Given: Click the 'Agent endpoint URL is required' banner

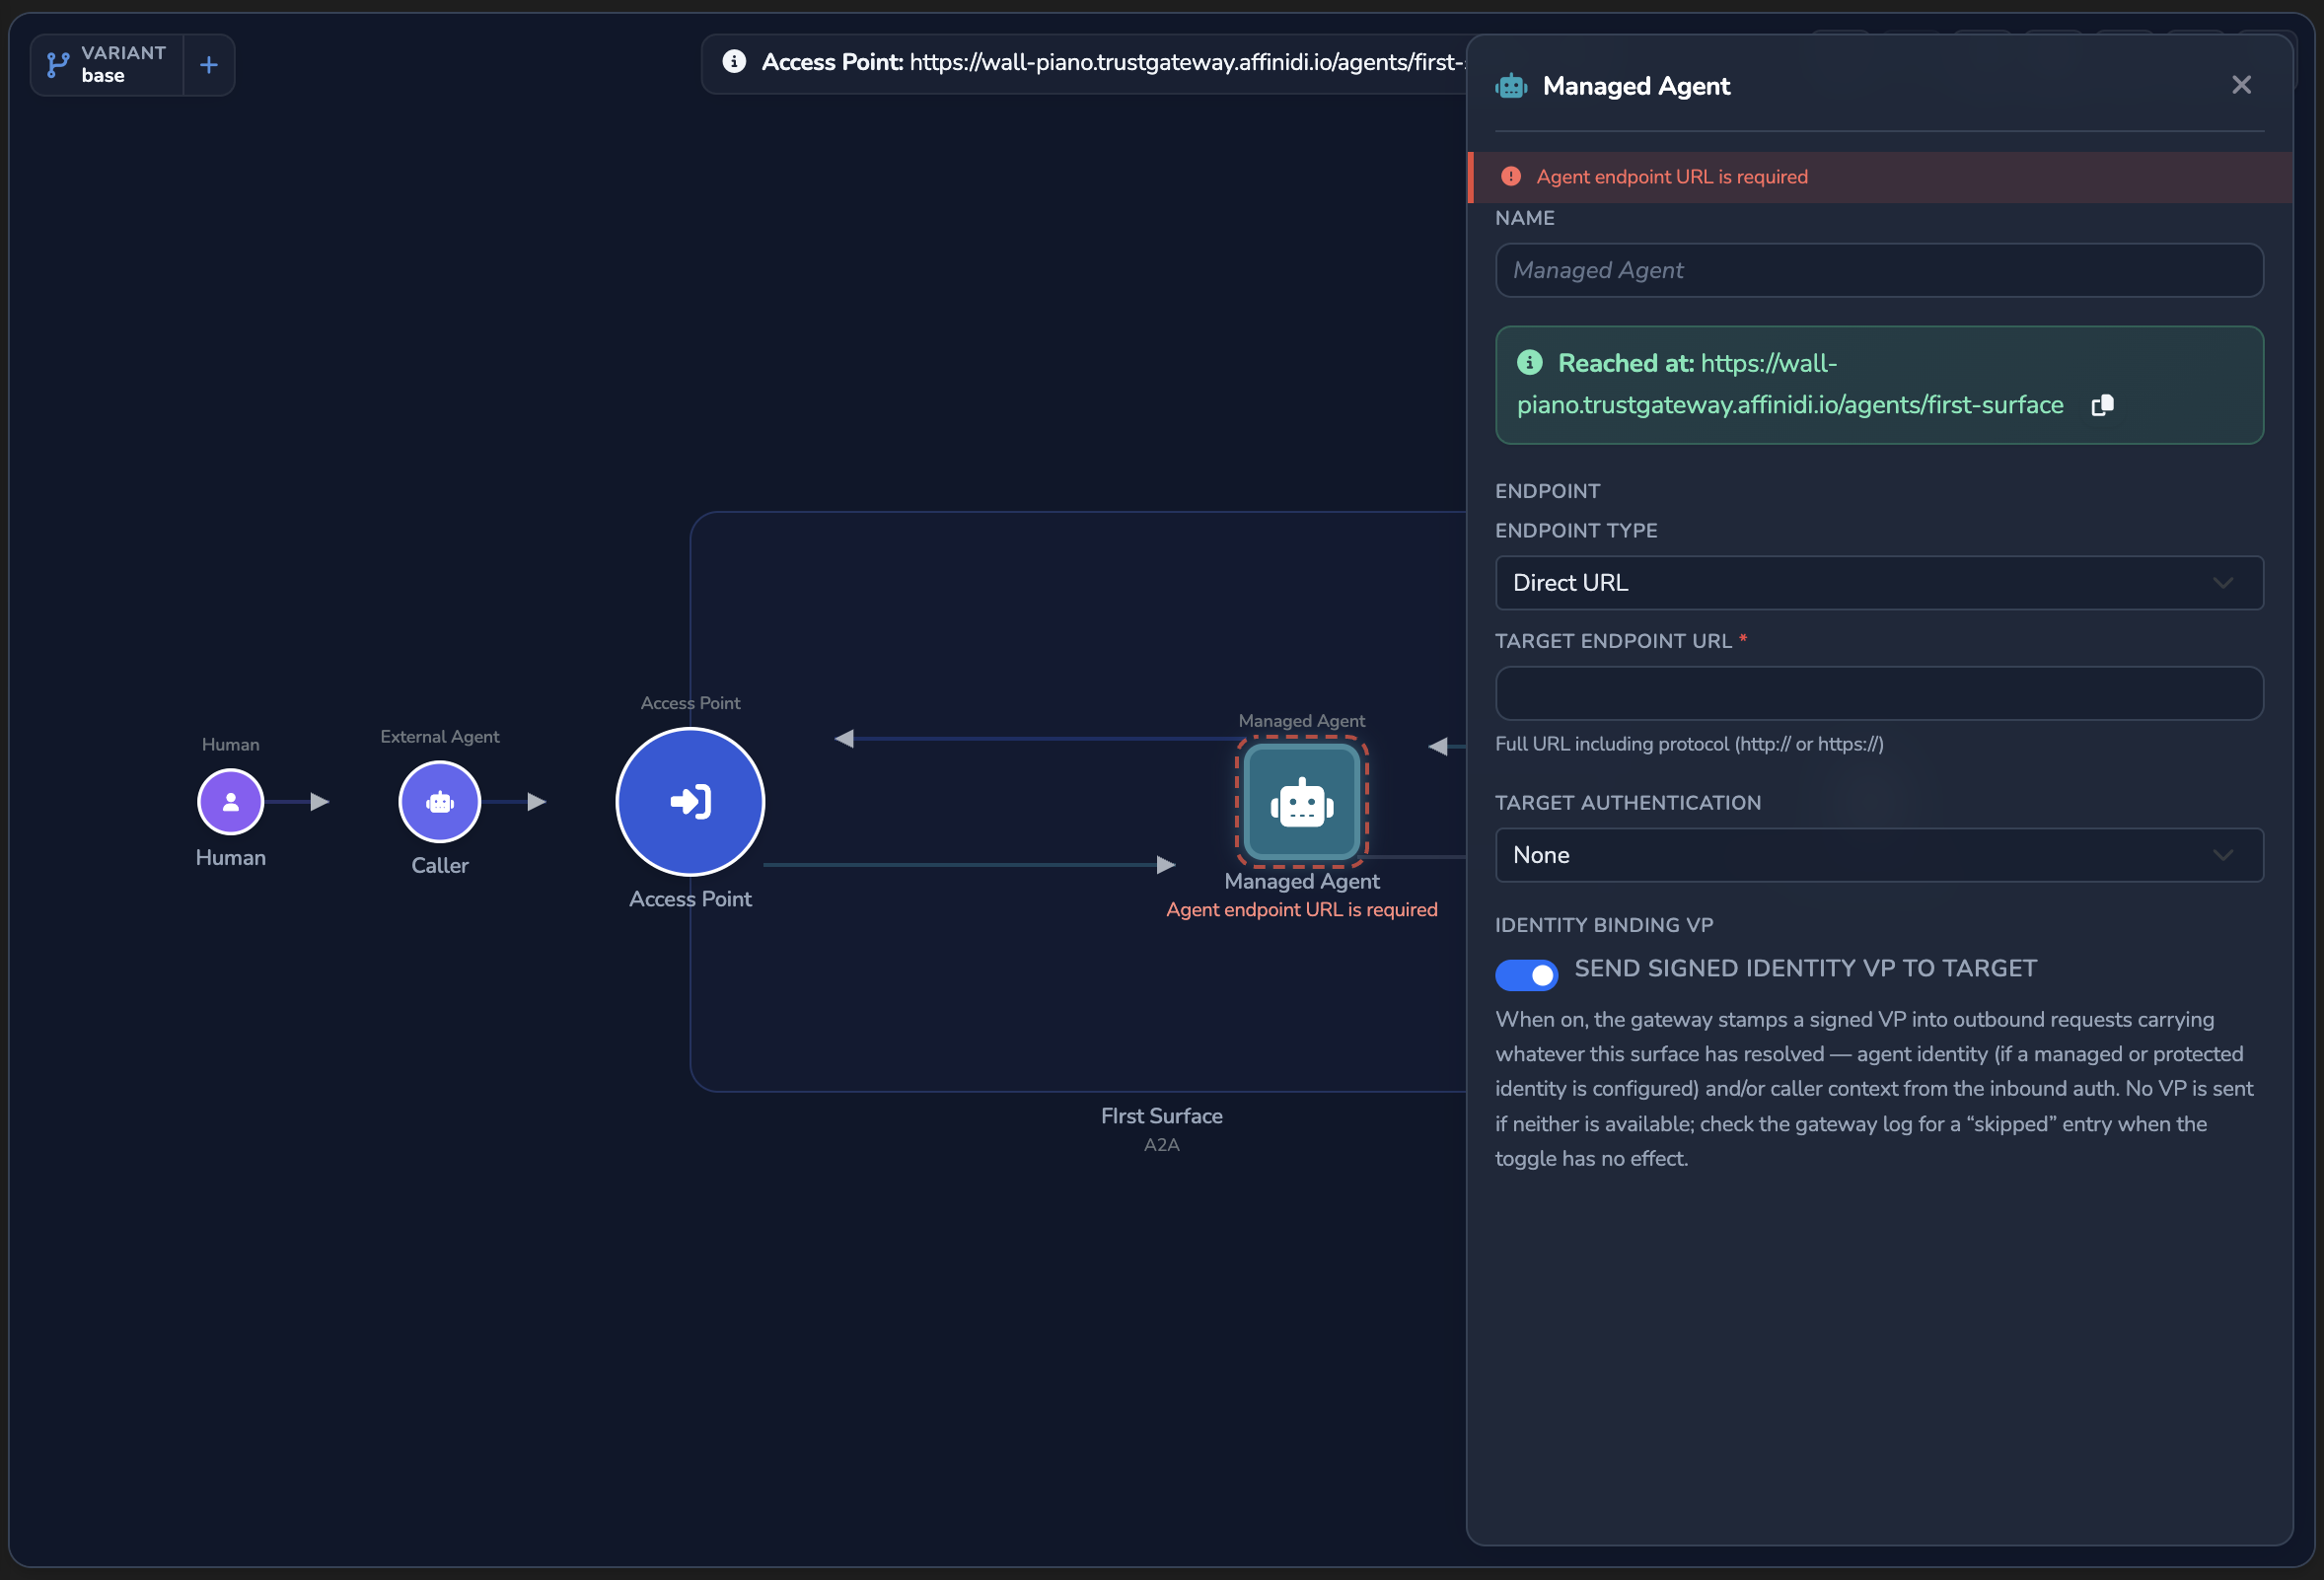Looking at the screenshot, I should point(1879,177).
